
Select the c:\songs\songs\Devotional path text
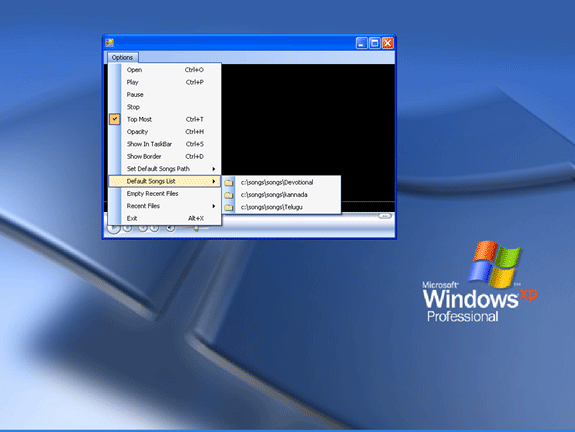point(277,182)
